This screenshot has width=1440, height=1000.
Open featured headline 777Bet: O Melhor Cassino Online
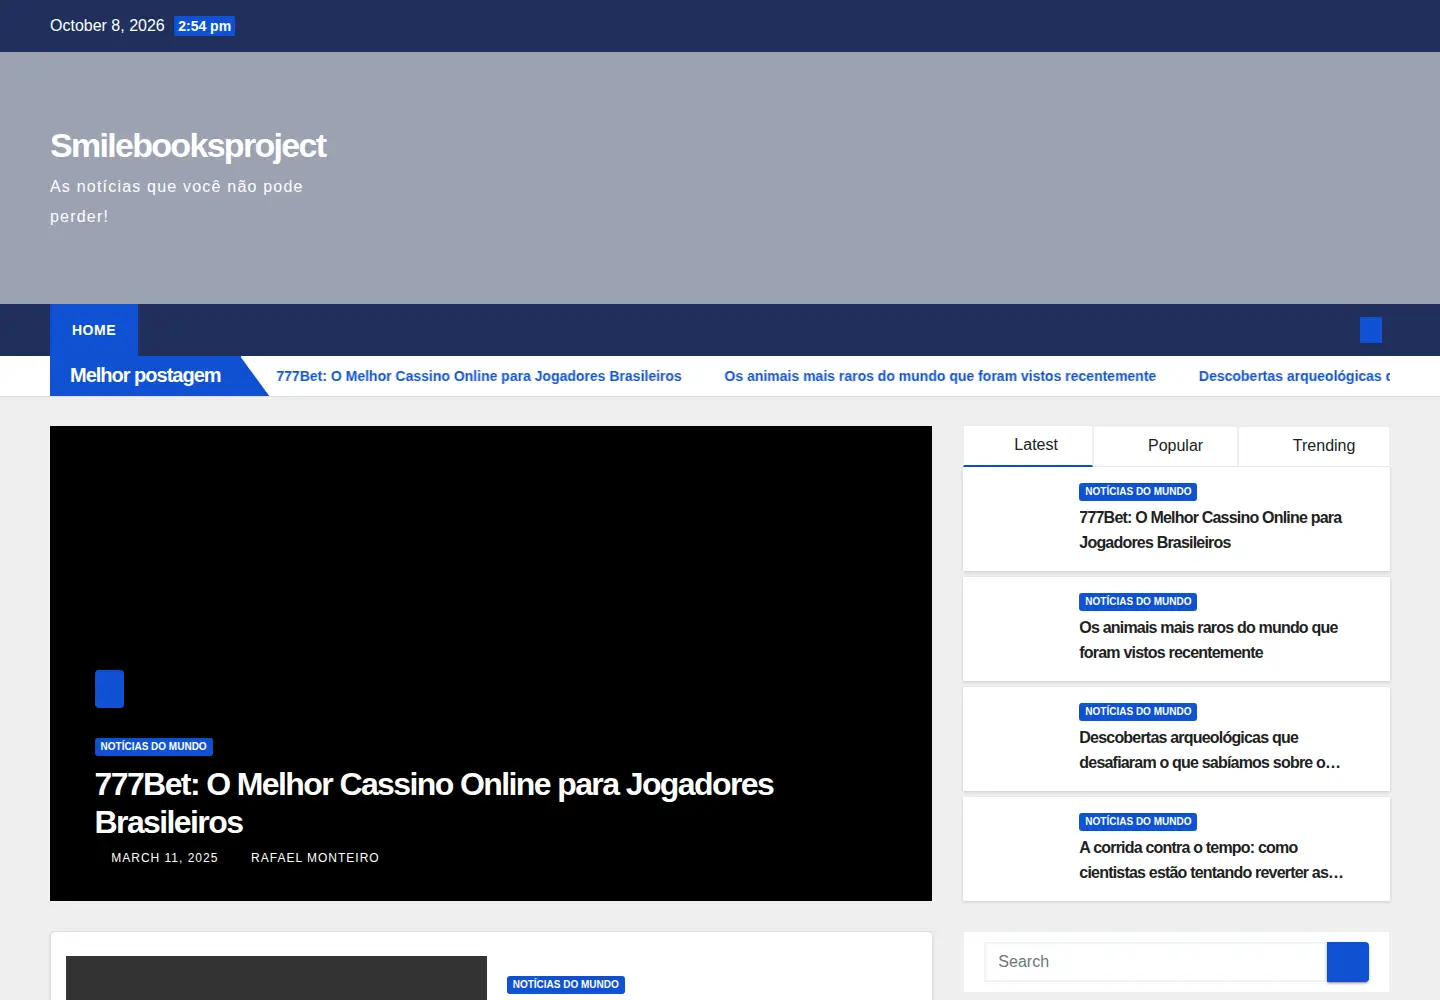[434, 803]
